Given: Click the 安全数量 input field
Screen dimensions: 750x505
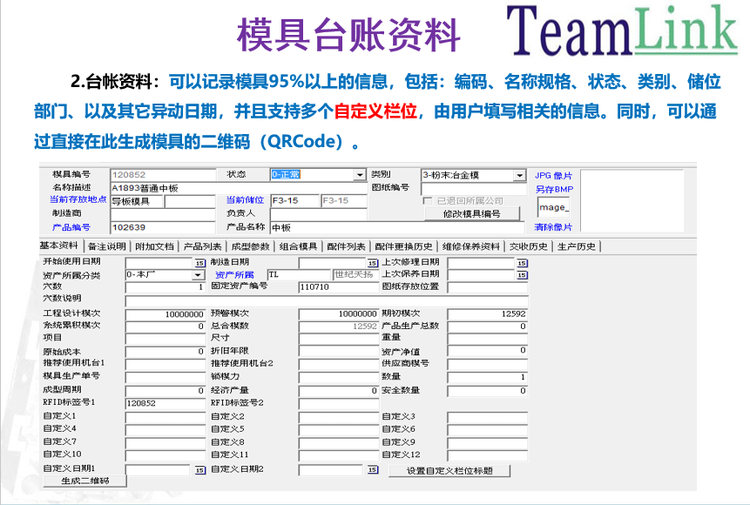Looking at the screenshot, I should (488, 391).
